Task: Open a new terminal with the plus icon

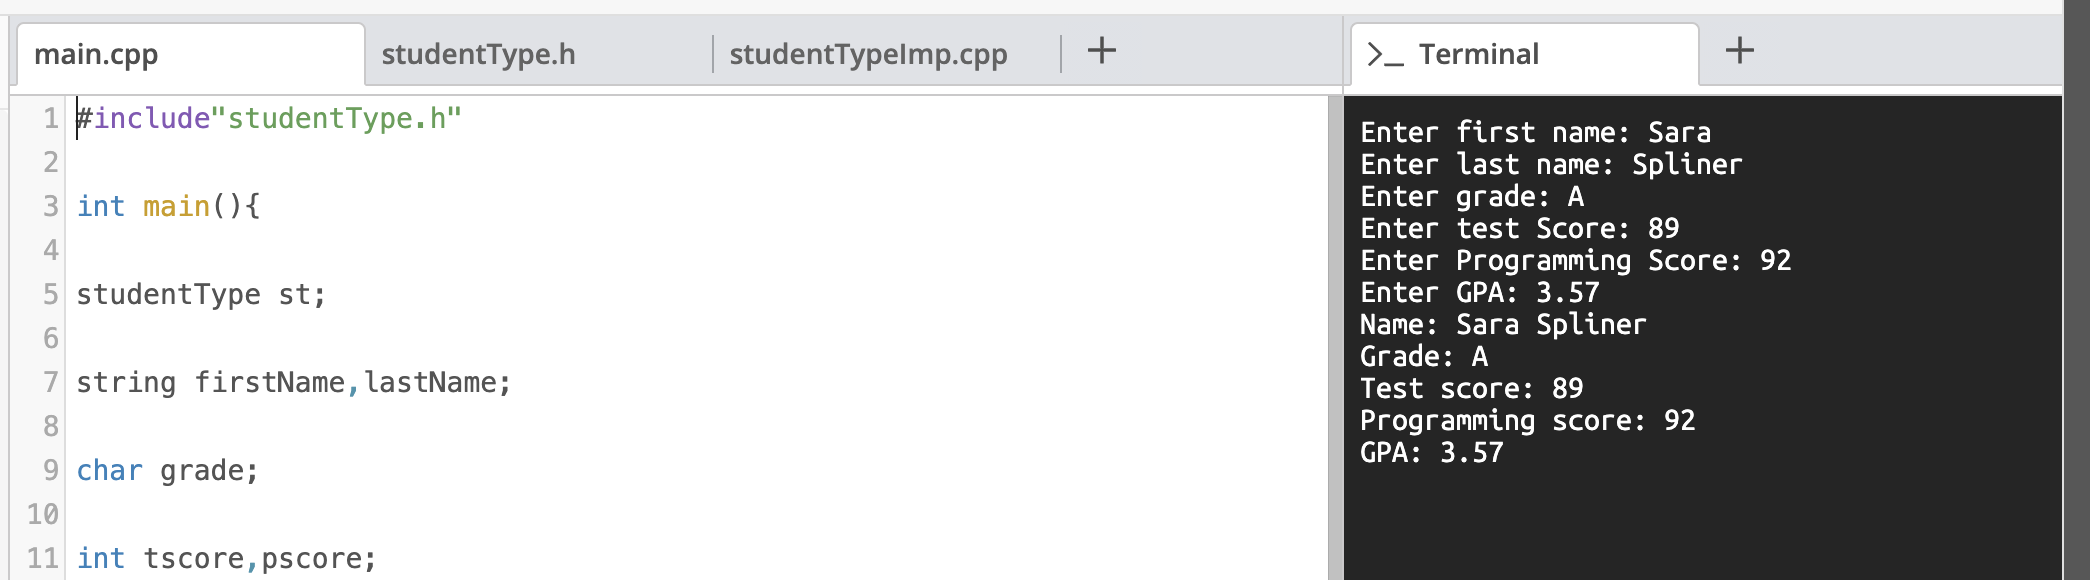Action: [x=1739, y=50]
